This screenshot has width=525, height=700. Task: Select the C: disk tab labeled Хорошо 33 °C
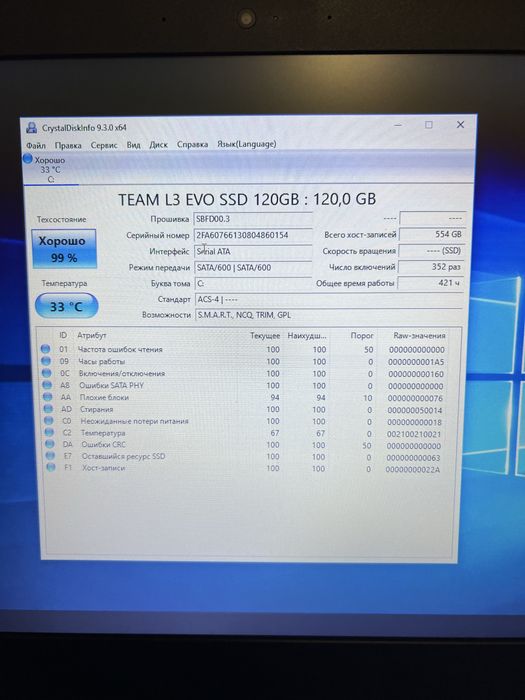(x=49, y=170)
